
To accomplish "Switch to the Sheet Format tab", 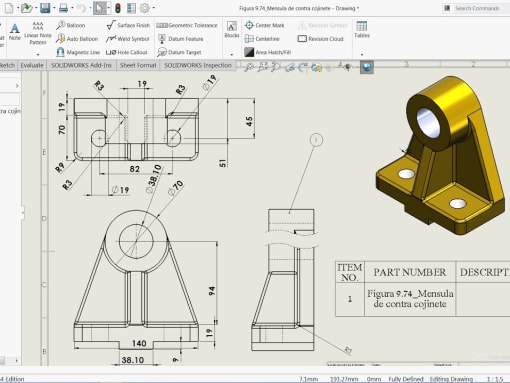I will pyautogui.click(x=138, y=65).
